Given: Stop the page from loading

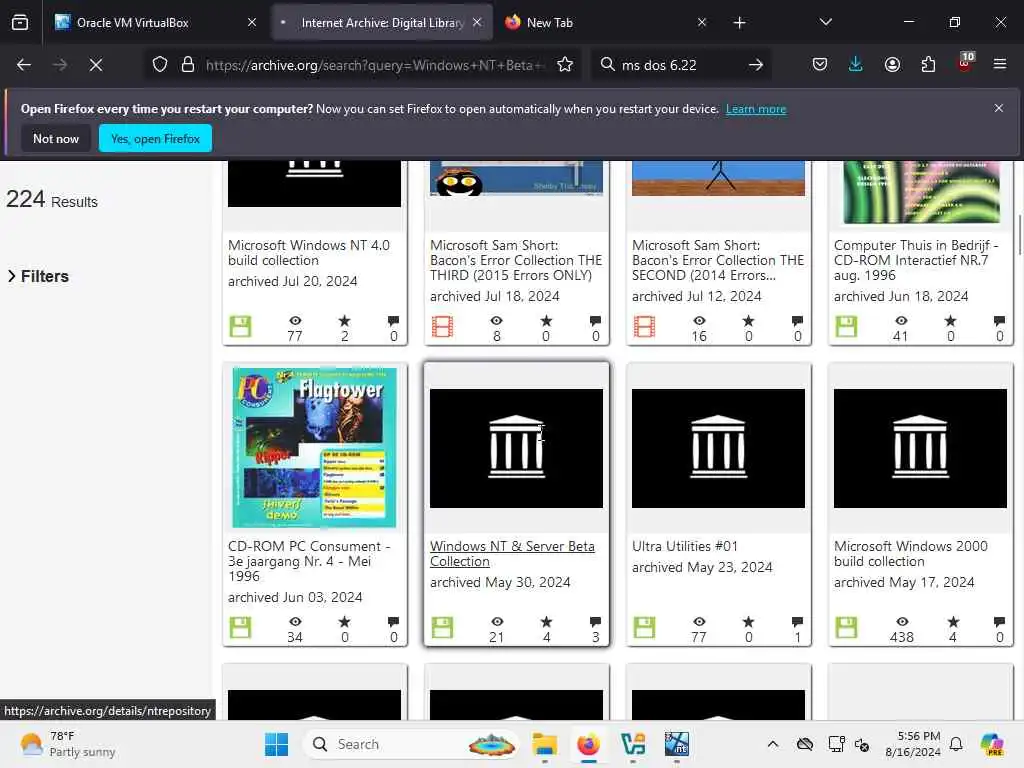Looking at the screenshot, I should tap(96, 65).
